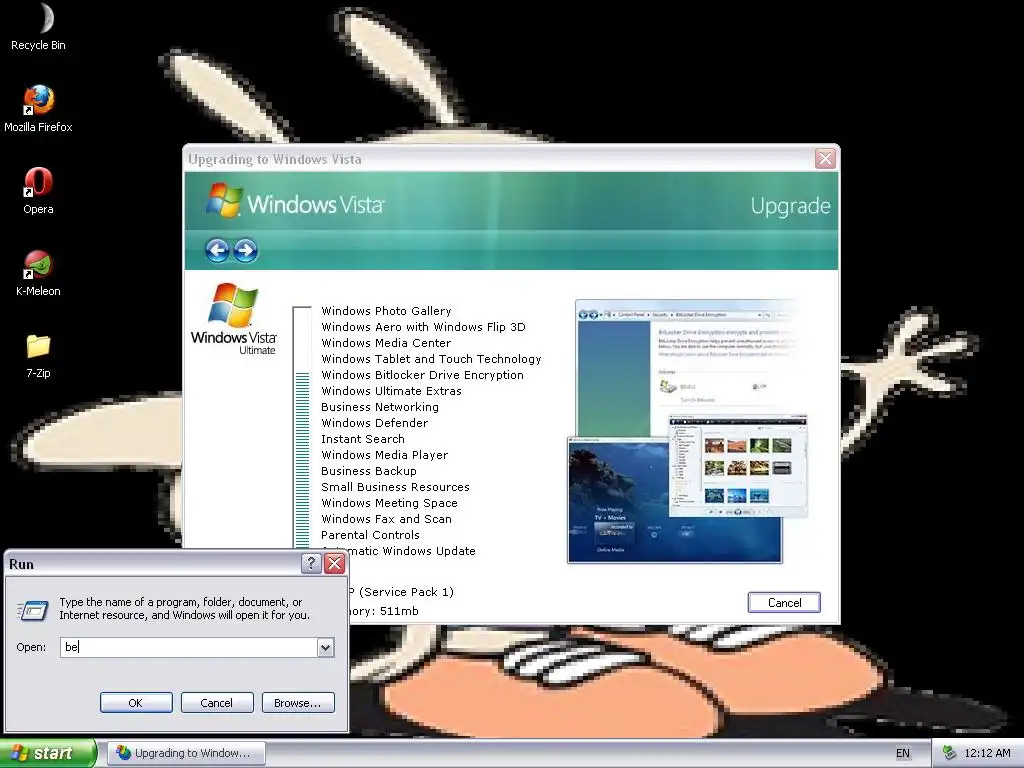
Task: Click the forward arrow in Vista upgrade window
Action: (x=246, y=250)
